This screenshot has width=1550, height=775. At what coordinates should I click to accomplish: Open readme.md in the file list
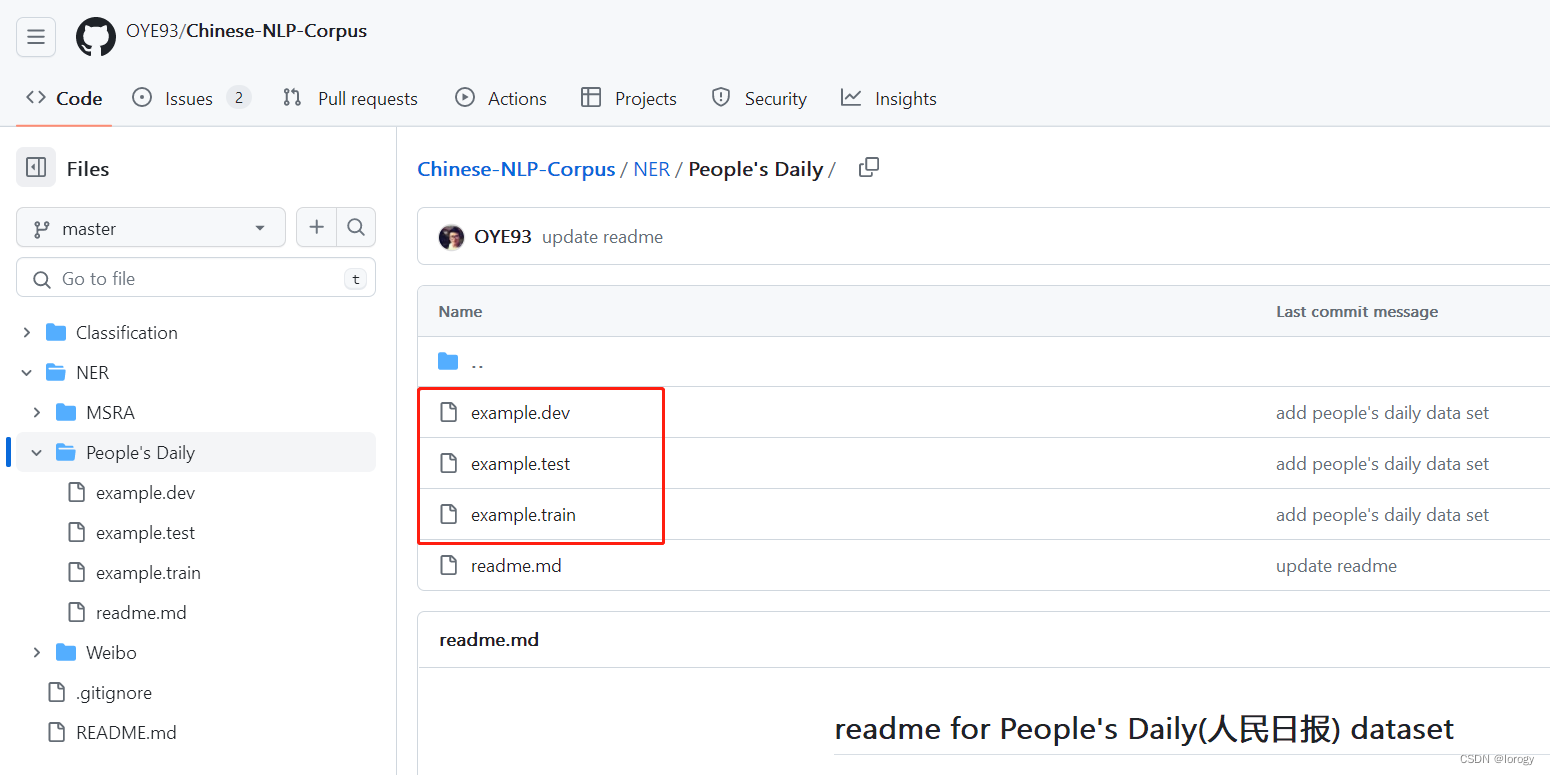(x=516, y=565)
